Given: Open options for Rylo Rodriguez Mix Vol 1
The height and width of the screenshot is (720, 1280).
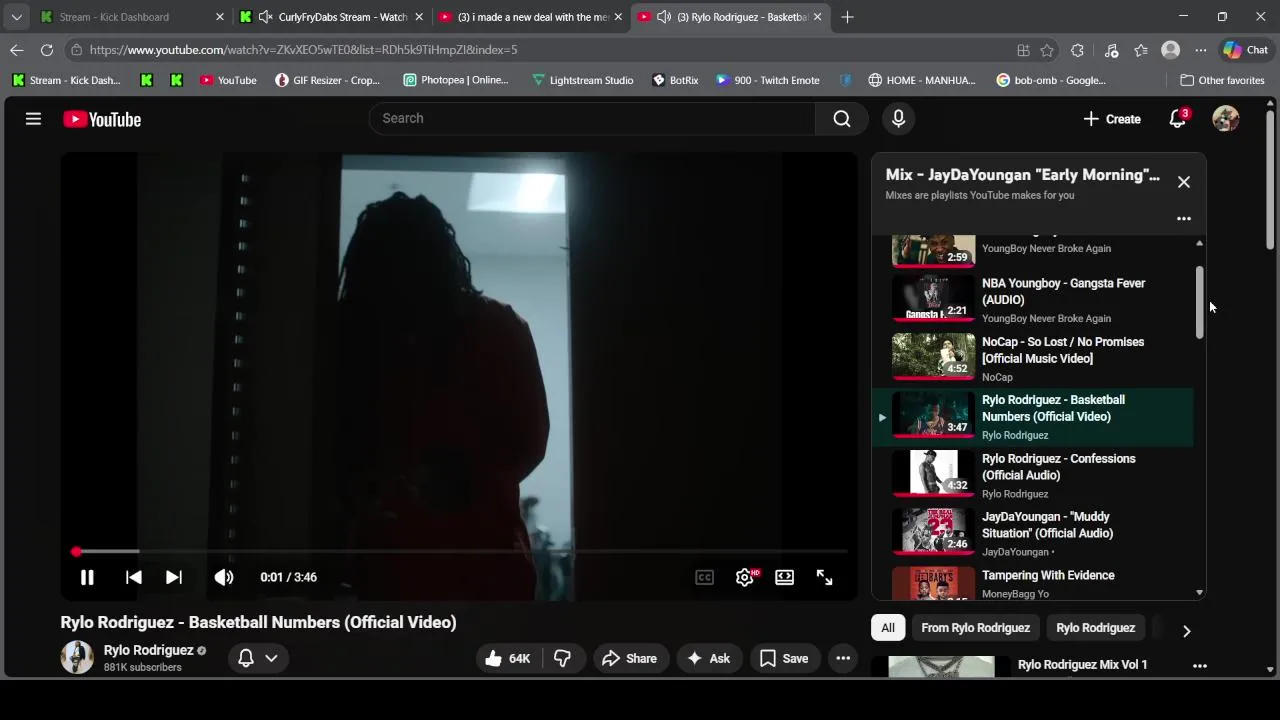Looking at the screenshot, I should [1200, 665].
